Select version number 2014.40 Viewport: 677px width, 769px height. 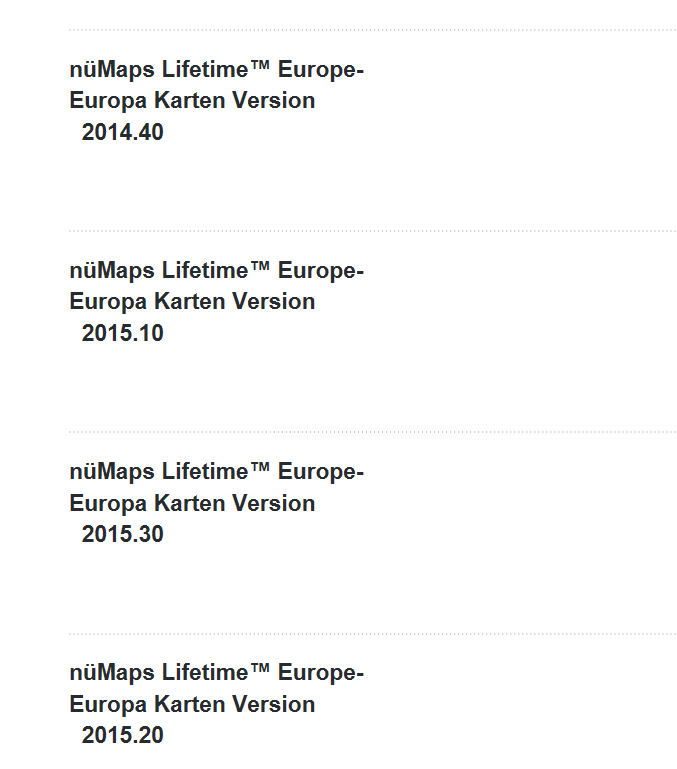123,132
